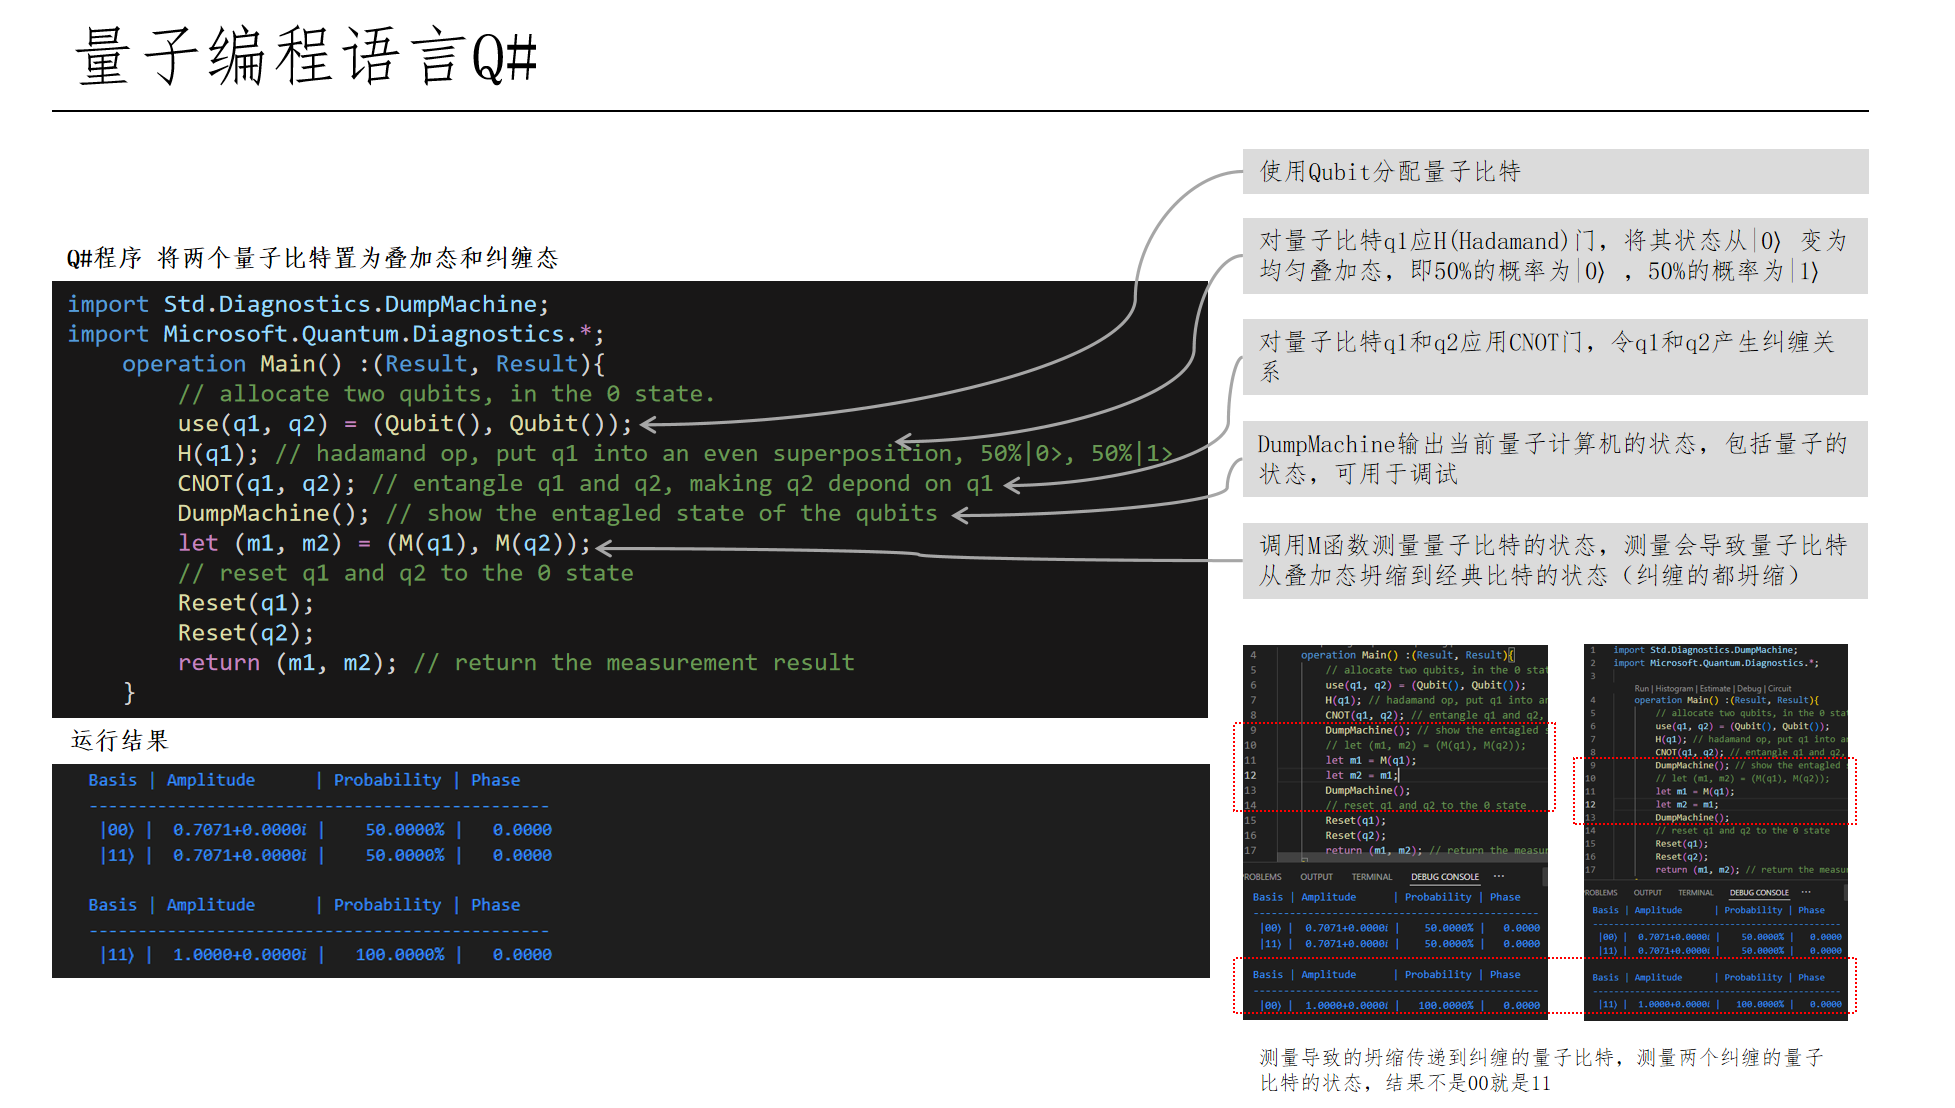Open OUTPUT tab in right VS Code screenshot
Image resolution: width=1955 pixels, height=1108 pixels.
pyautogui.click(x=1647, y=893)
